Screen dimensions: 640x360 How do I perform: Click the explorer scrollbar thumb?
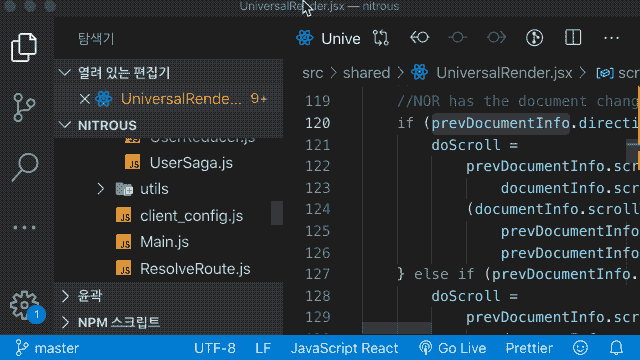click(277, 213)
